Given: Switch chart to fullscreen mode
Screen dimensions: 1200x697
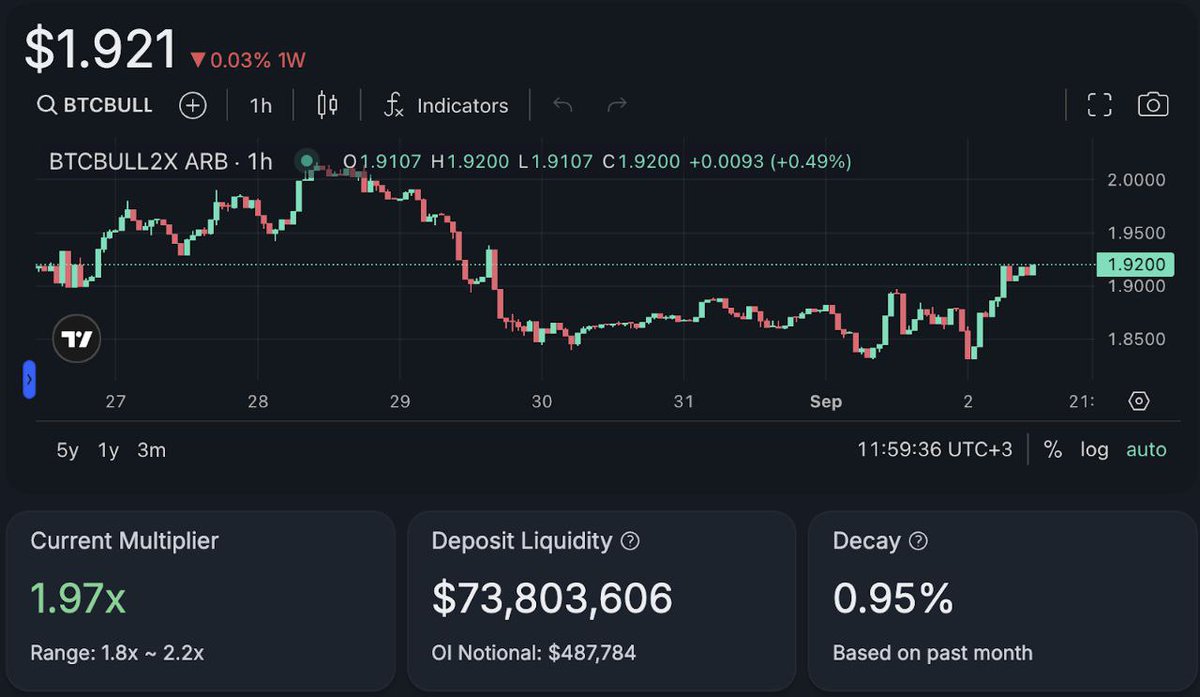Looking at the screenshot, I should tap(1099, 105).
